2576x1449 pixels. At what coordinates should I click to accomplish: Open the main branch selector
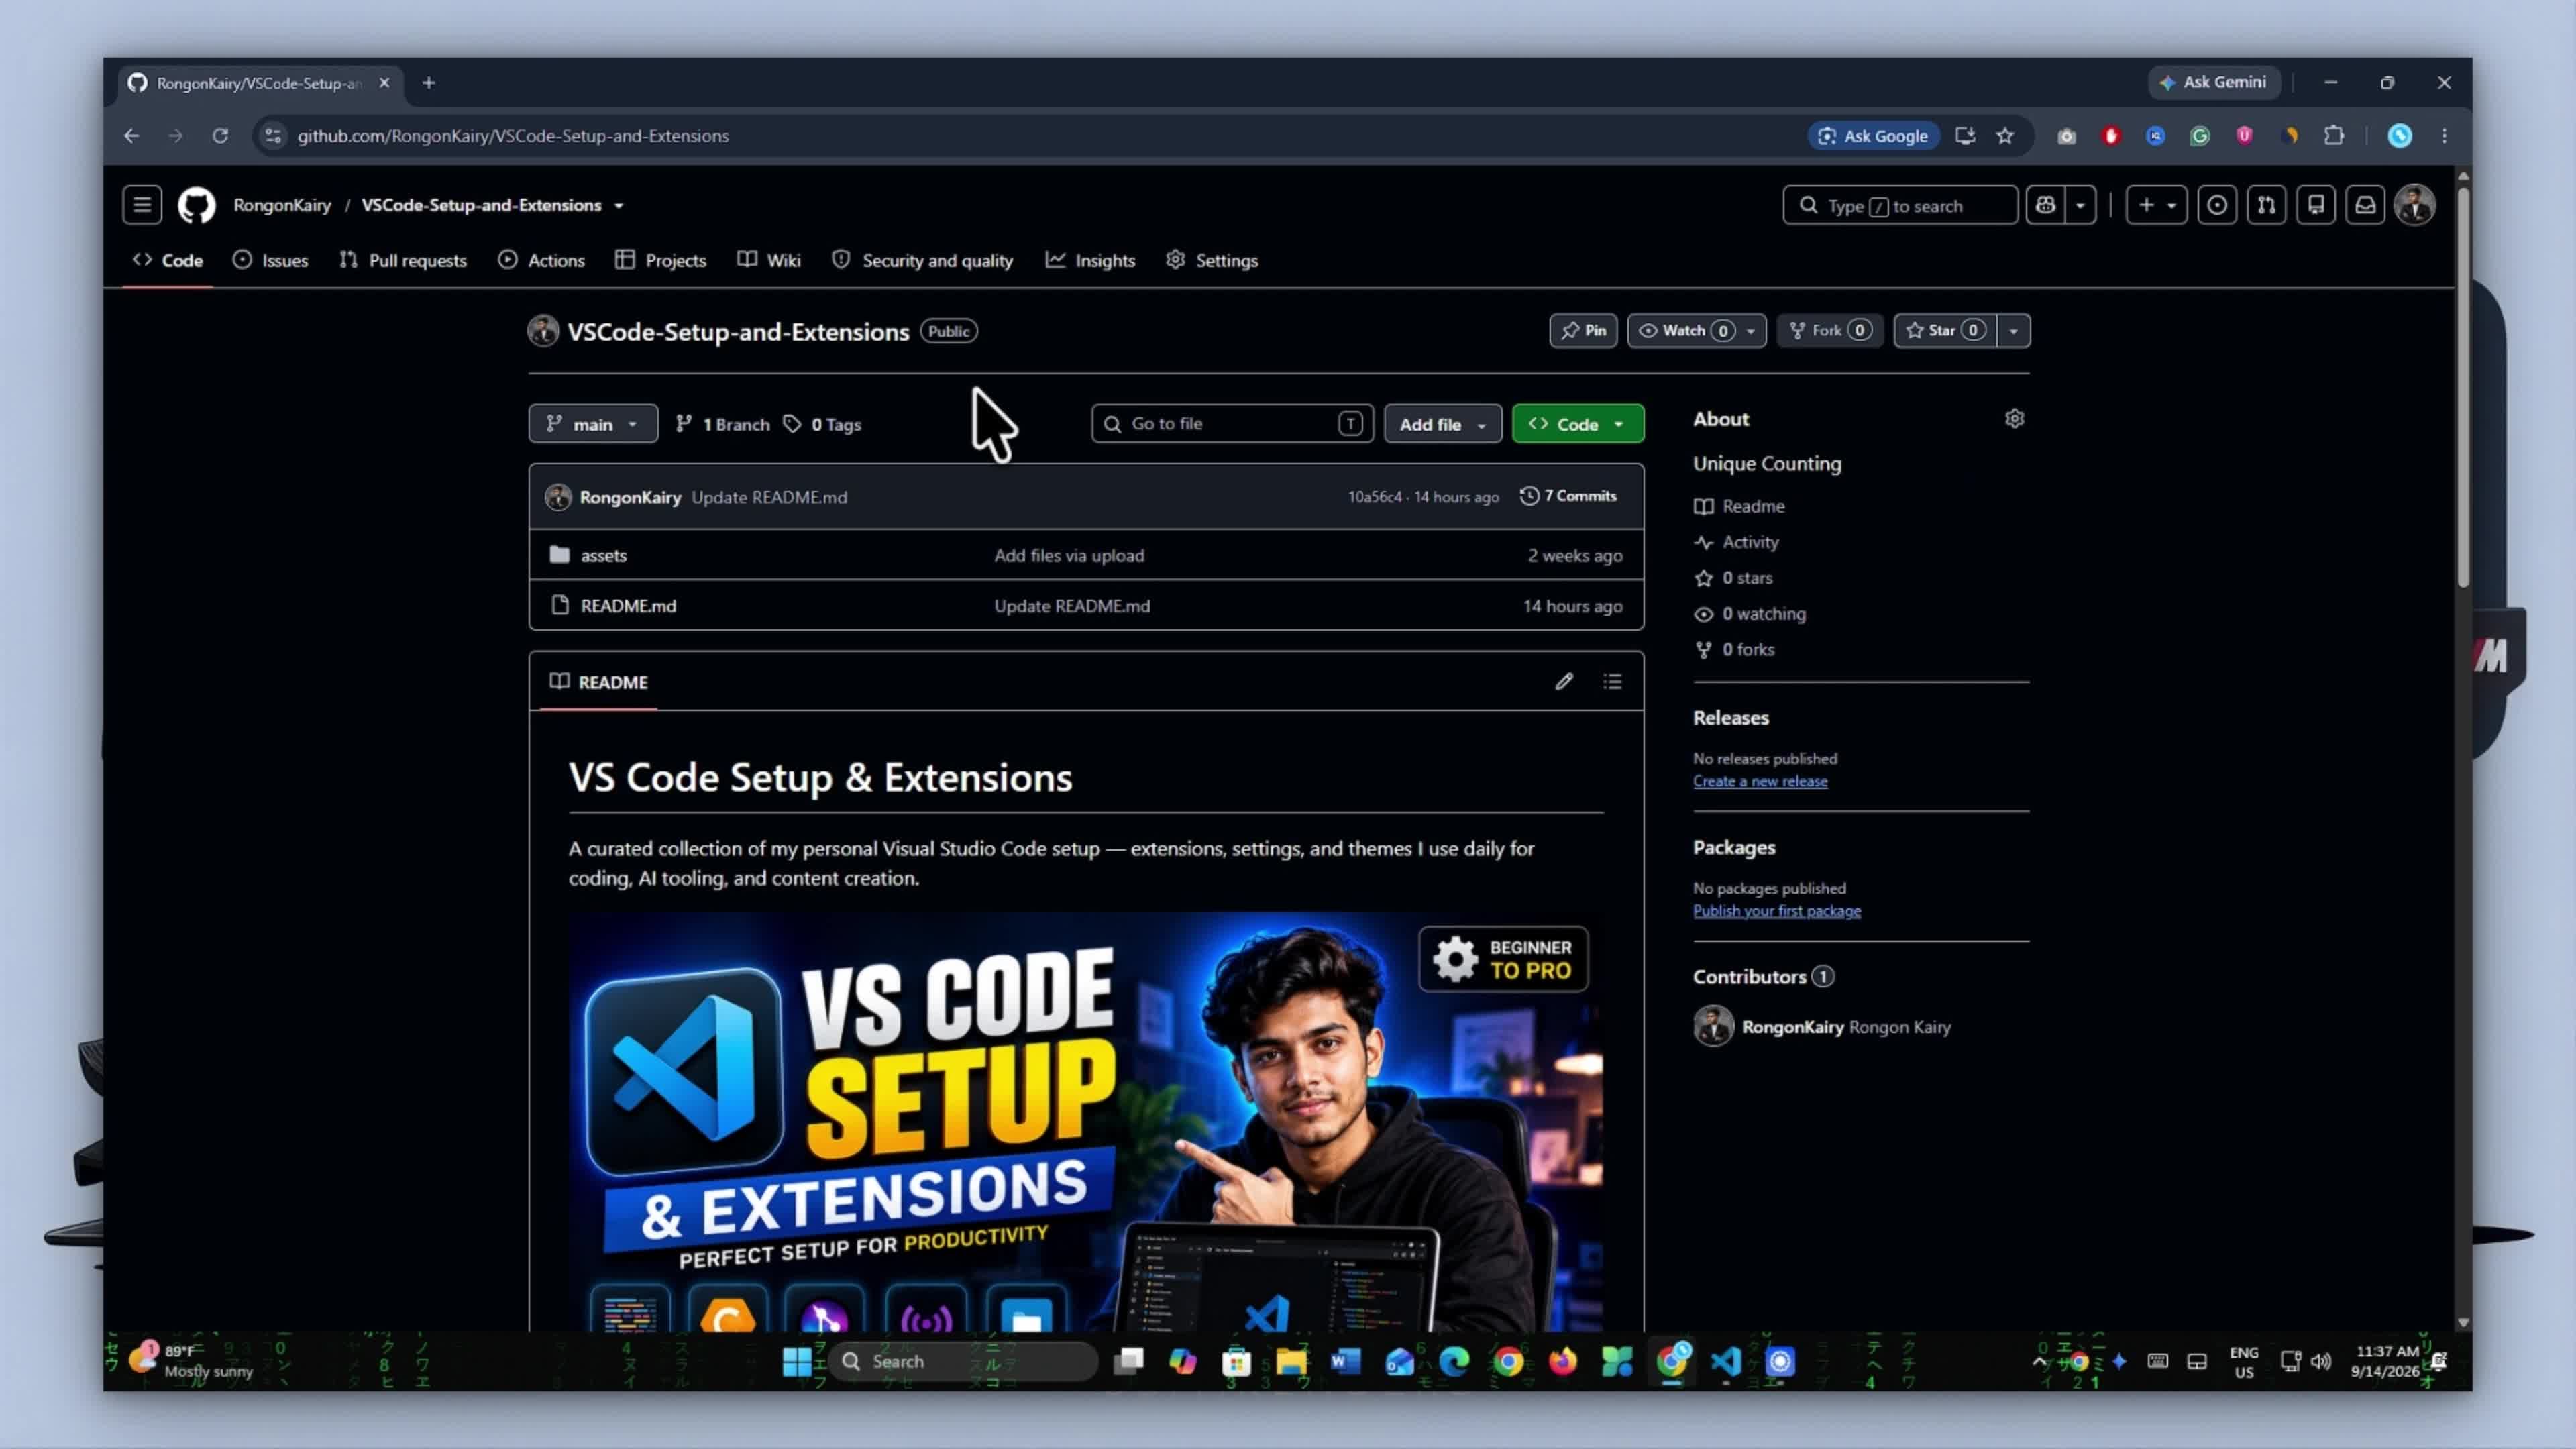coord(593,424)
